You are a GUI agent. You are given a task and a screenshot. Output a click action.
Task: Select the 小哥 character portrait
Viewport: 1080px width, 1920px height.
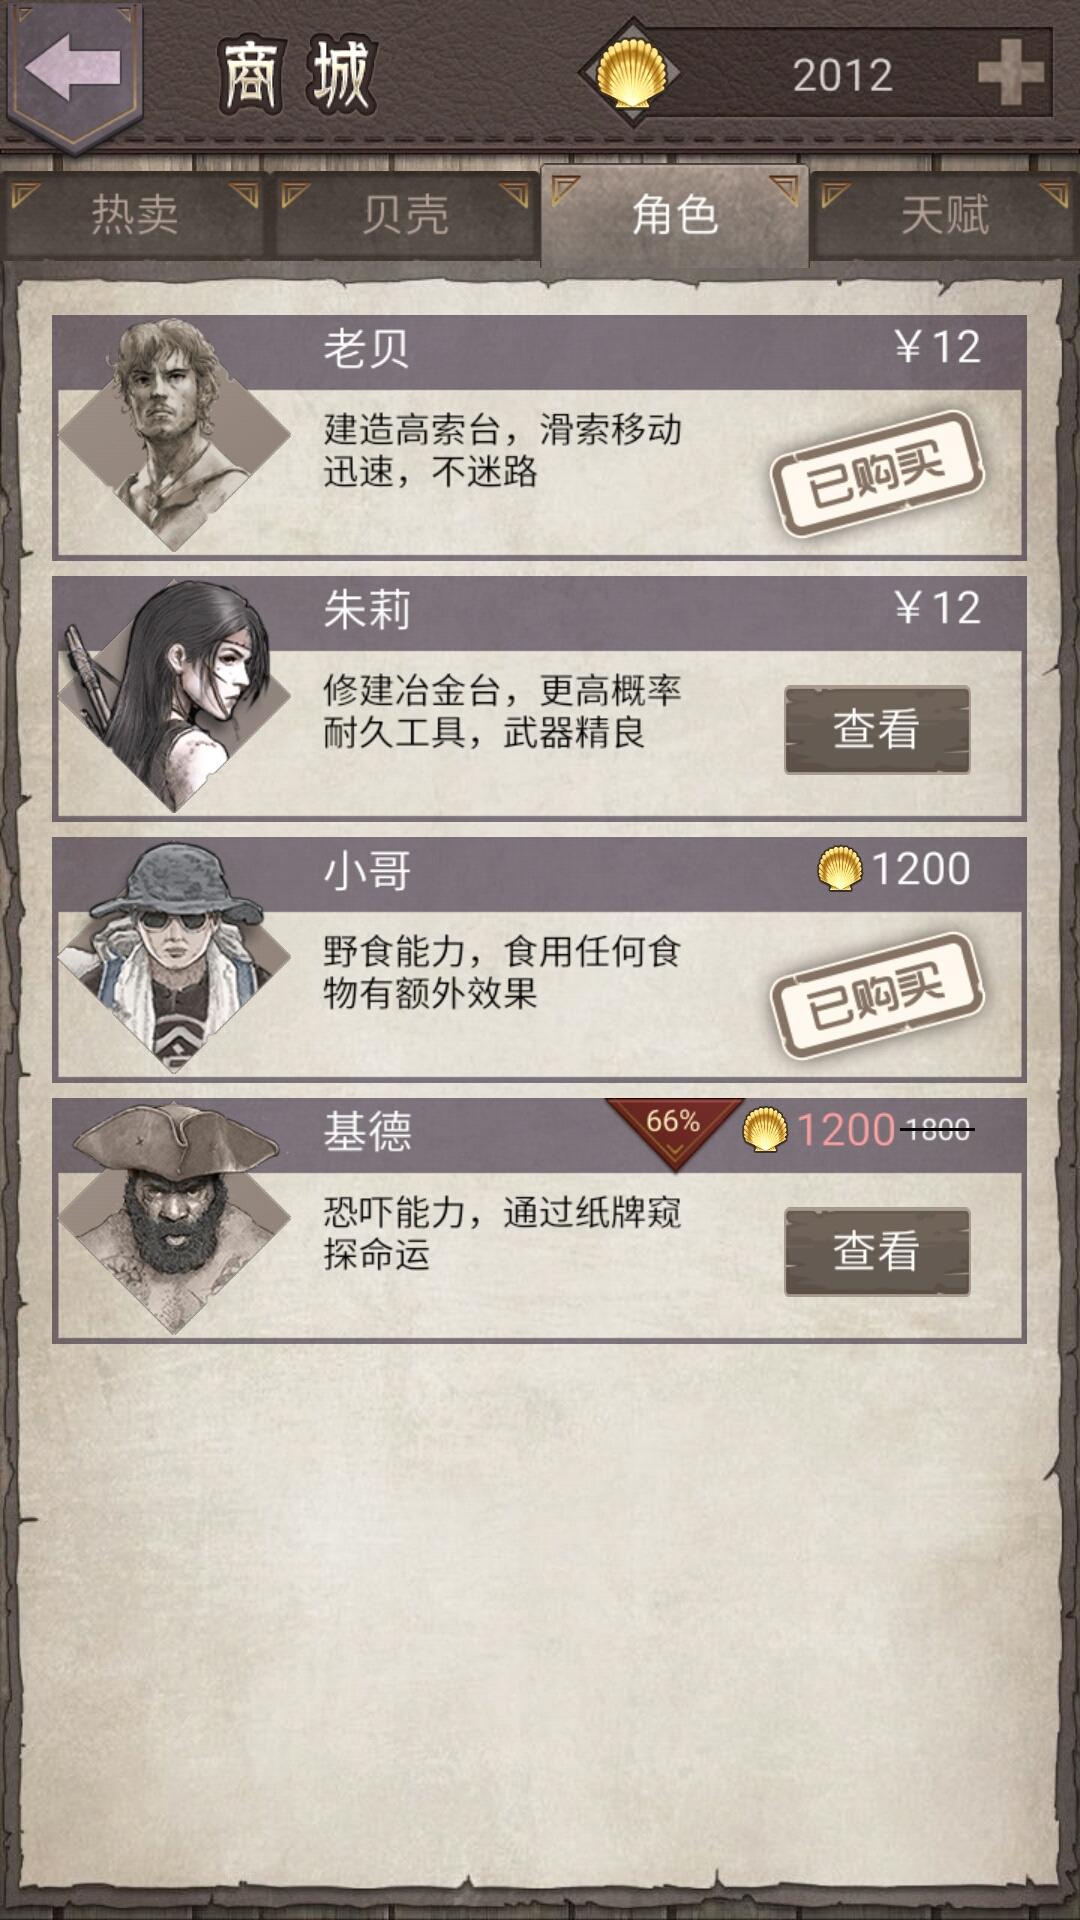pos(173,956)
